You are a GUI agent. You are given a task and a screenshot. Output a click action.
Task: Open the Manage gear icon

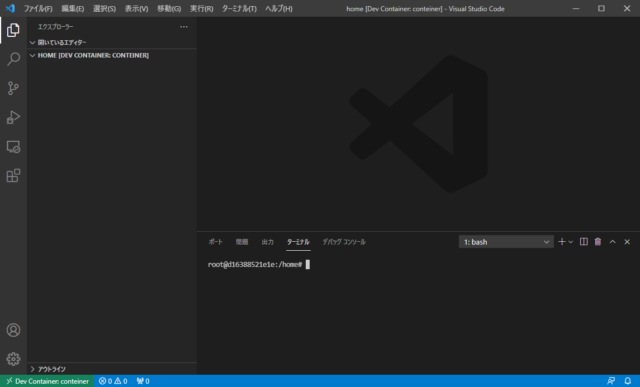(x=13, y=359)
